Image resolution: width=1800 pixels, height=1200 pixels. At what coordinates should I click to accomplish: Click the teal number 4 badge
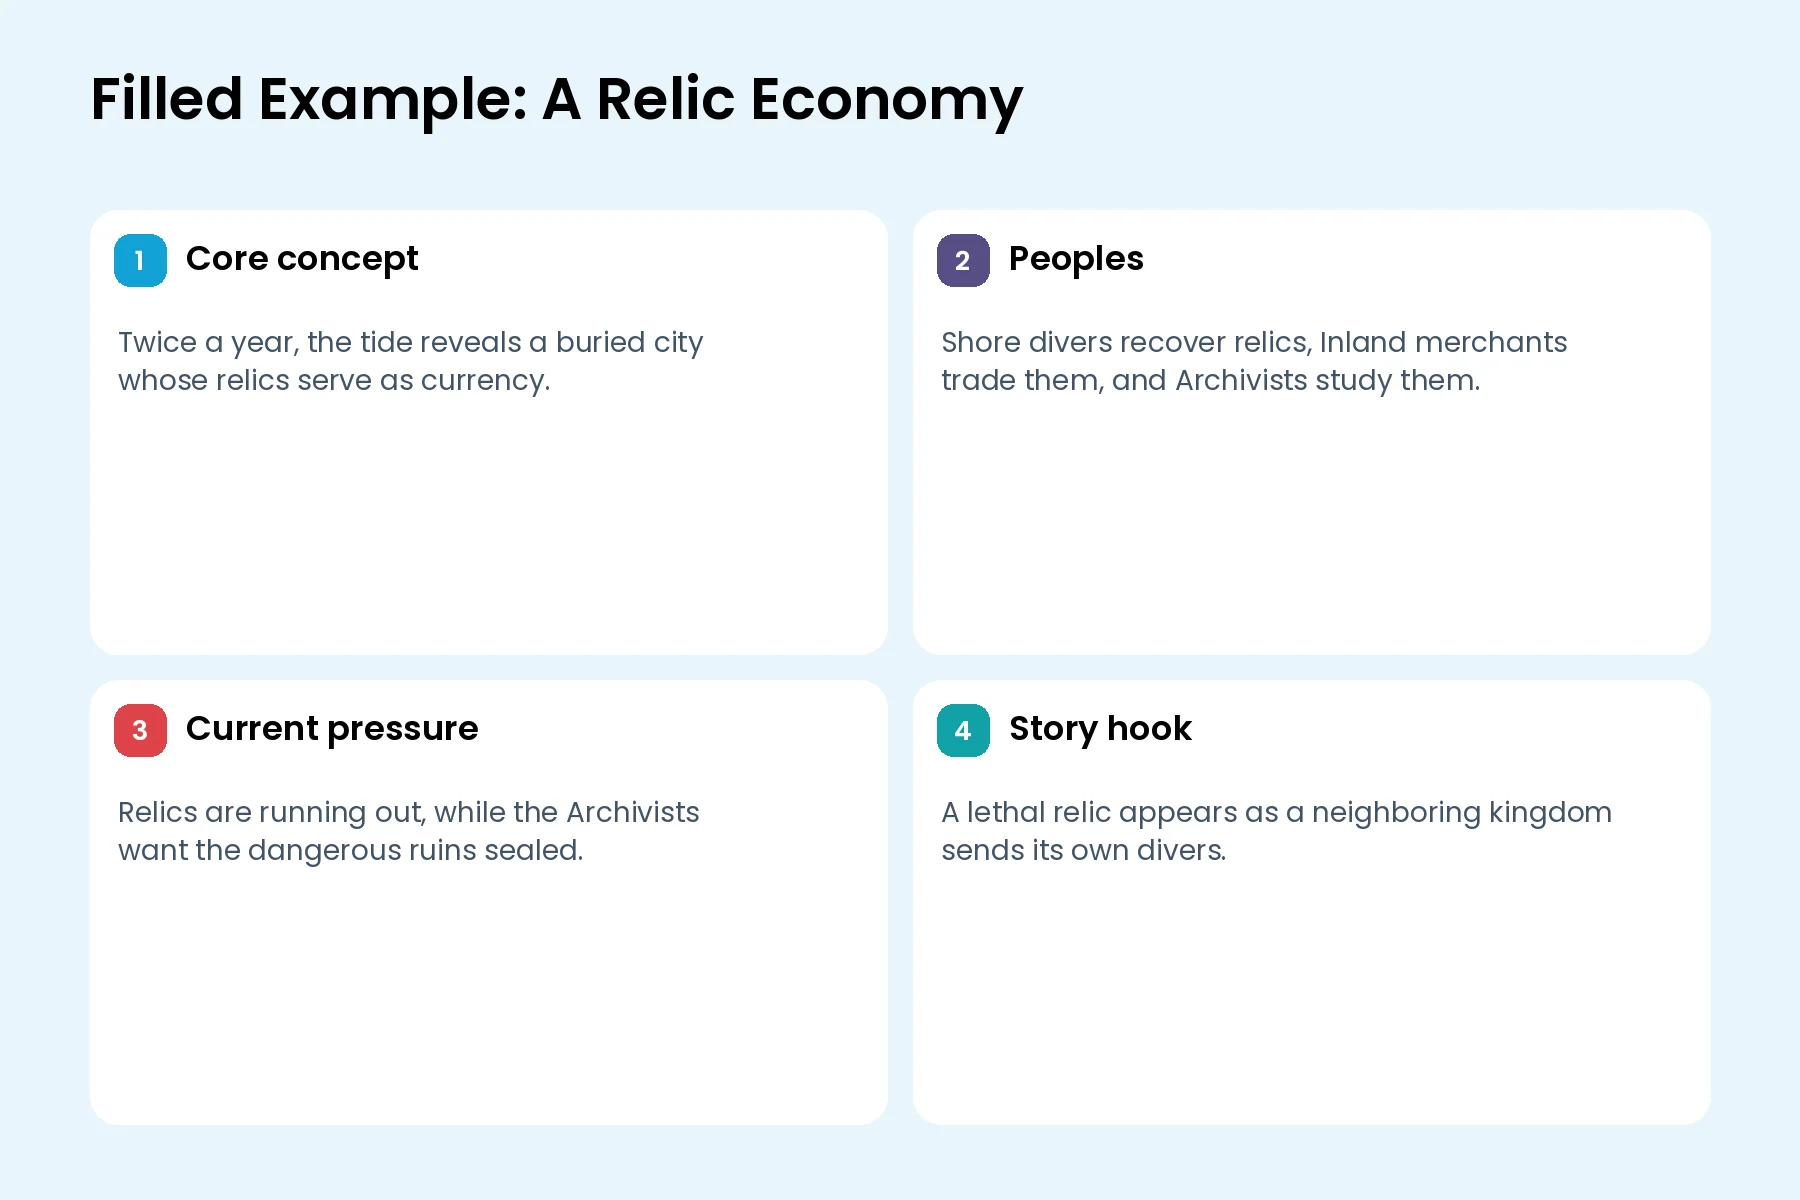pos(963,730)
